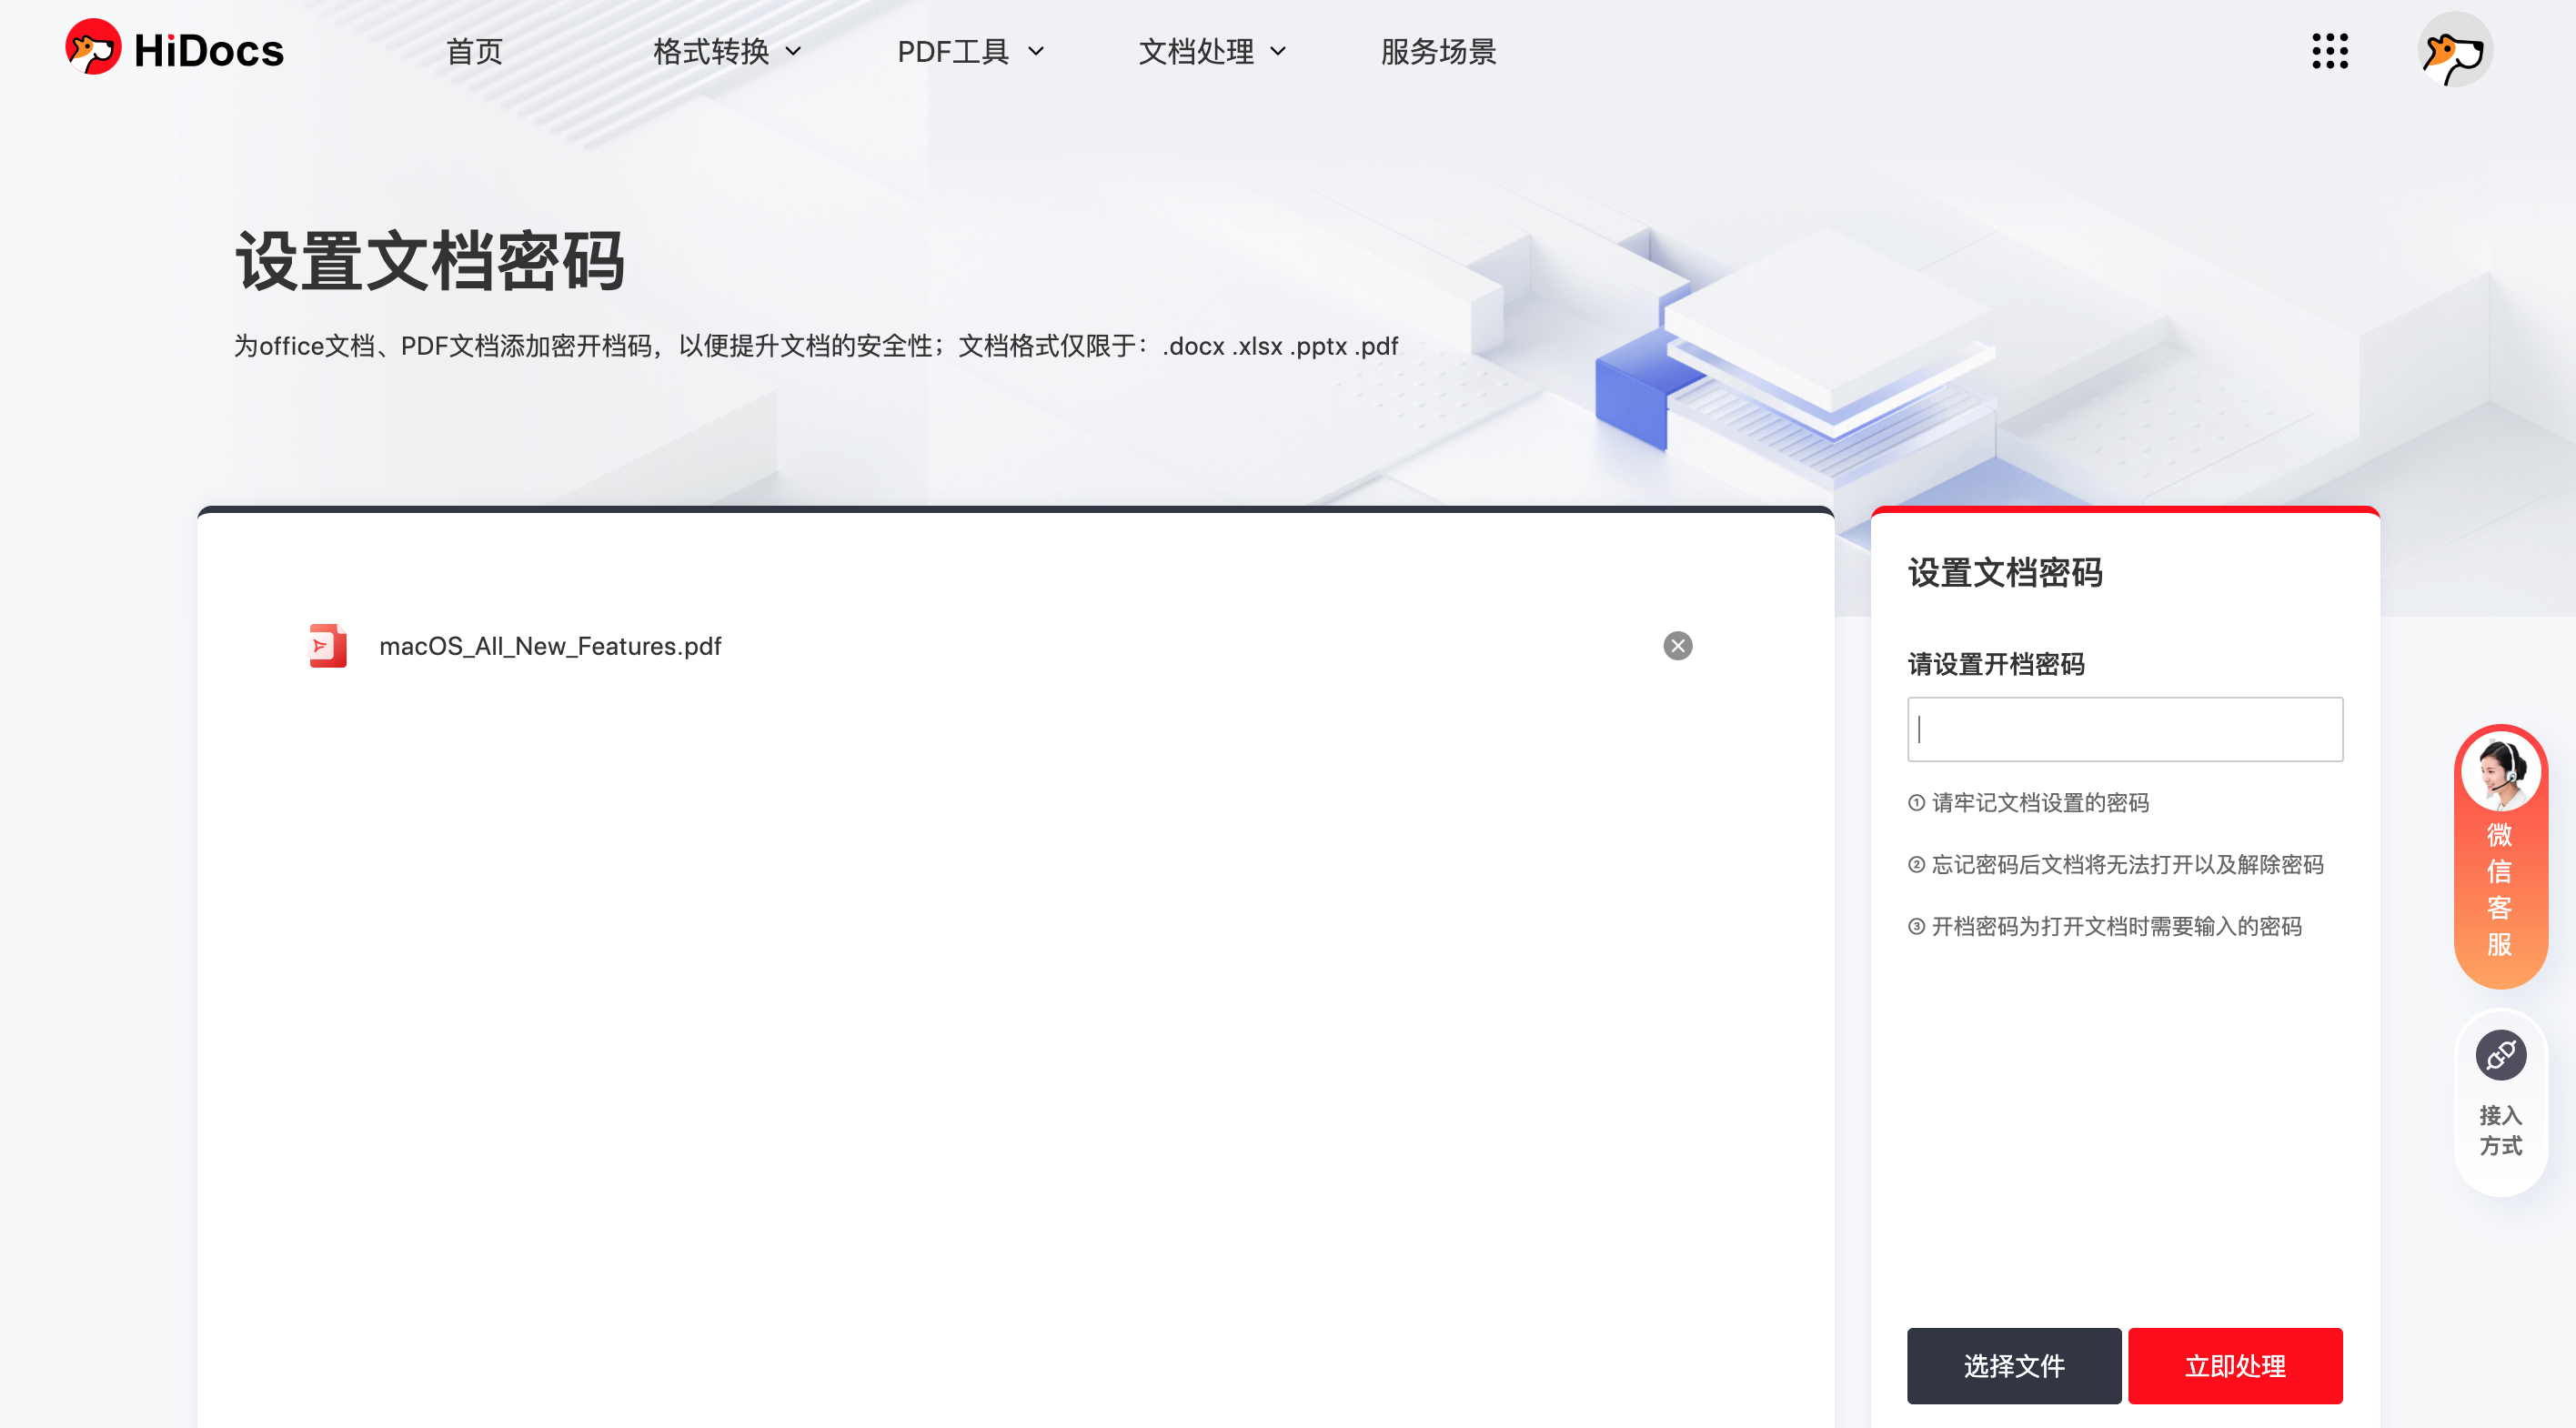Remove the macOS_All_New_Features.pdf file

pyautogui.click(x=1678, y=646)
